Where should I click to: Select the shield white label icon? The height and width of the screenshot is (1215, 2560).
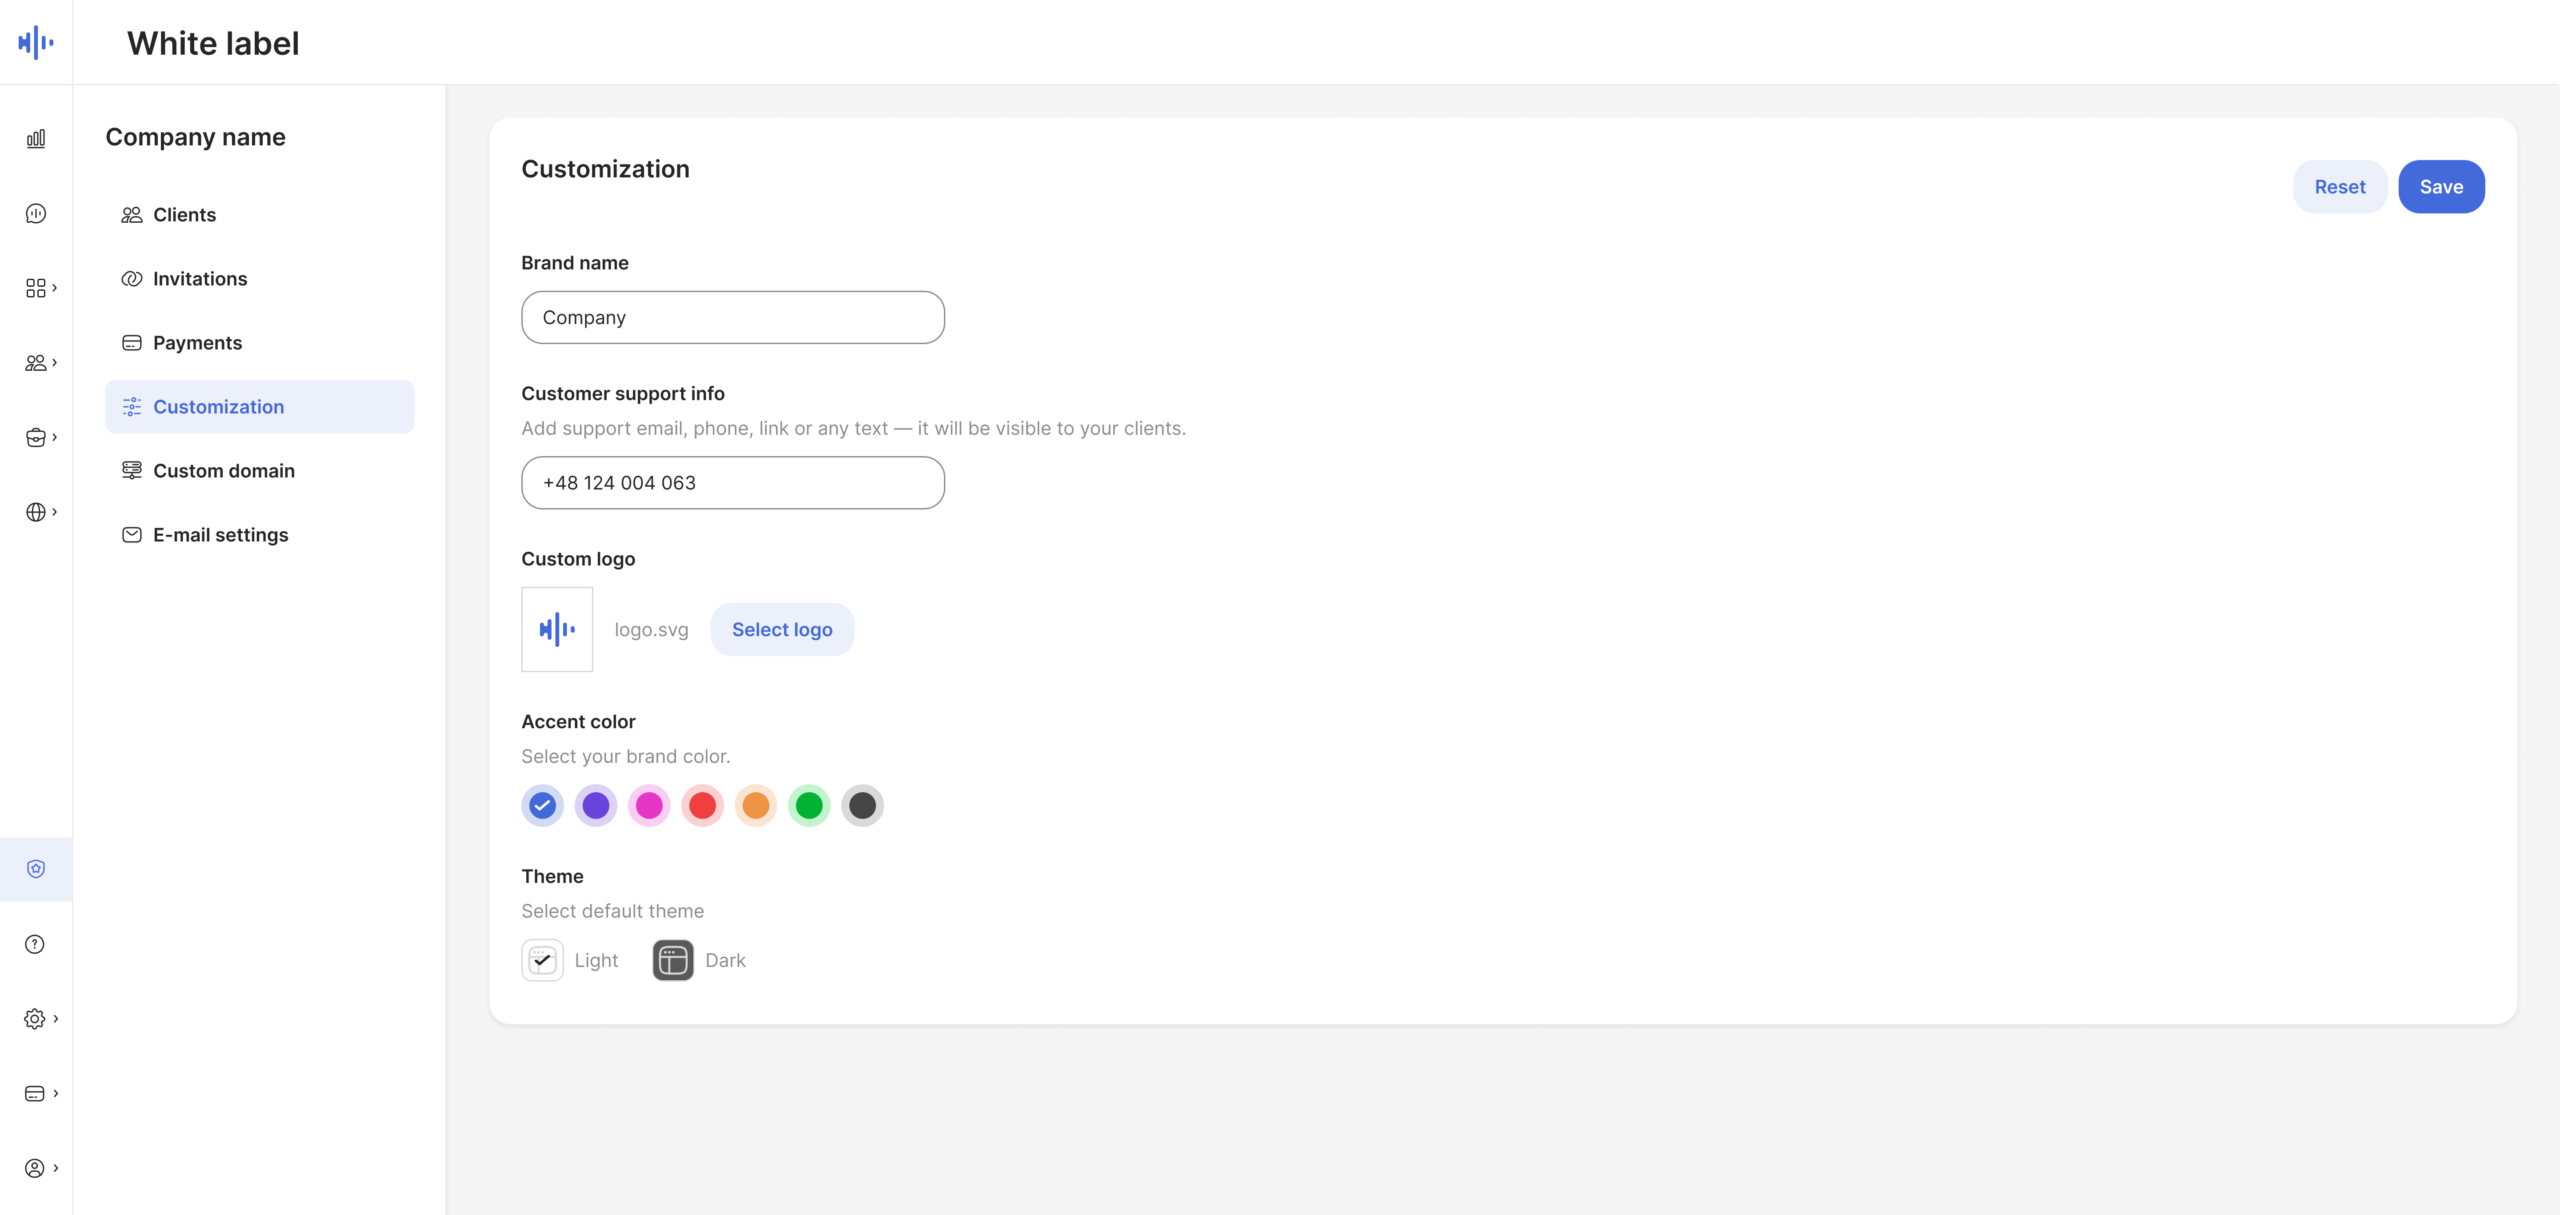point(36,869)
